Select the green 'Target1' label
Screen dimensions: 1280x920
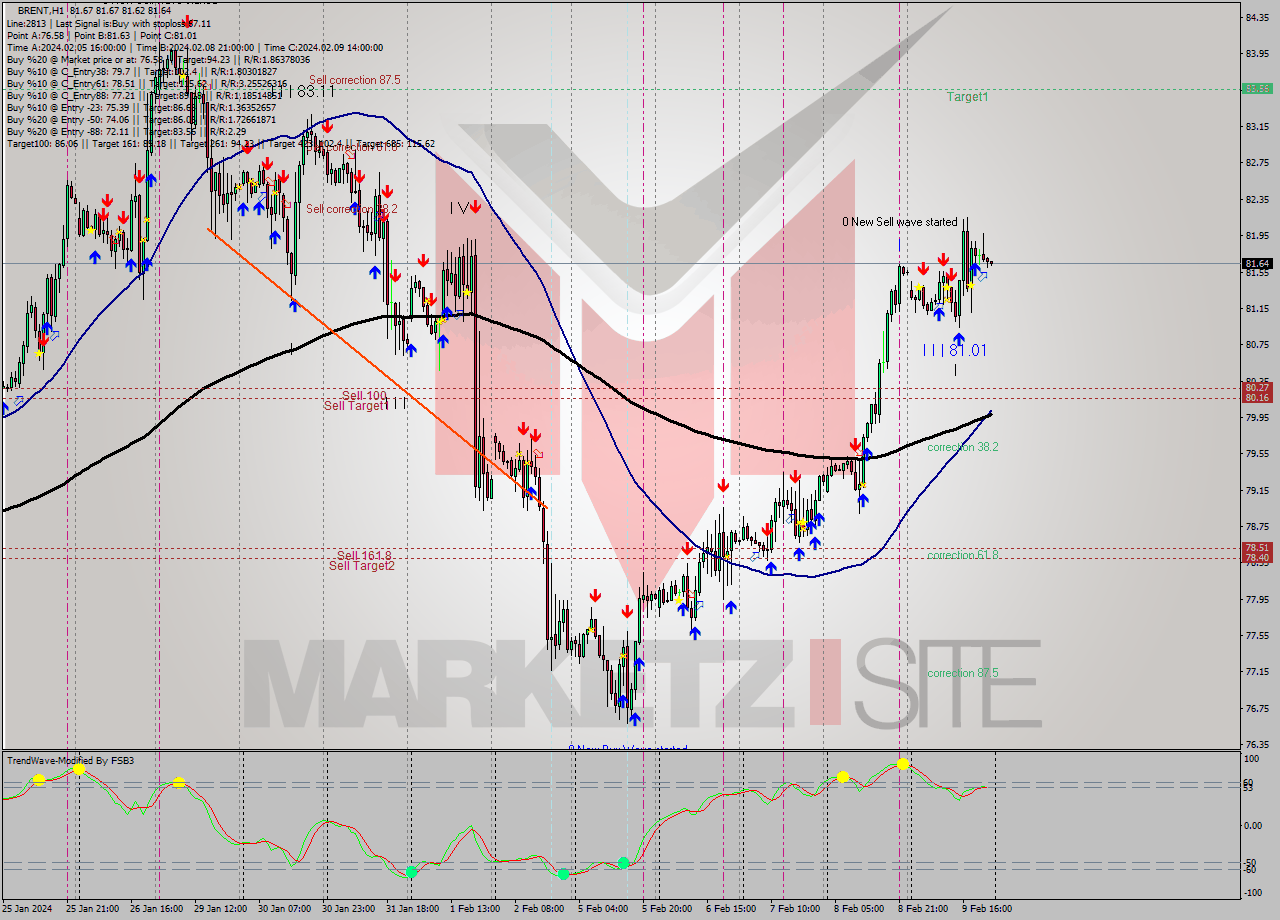click(x=967, y=97)
